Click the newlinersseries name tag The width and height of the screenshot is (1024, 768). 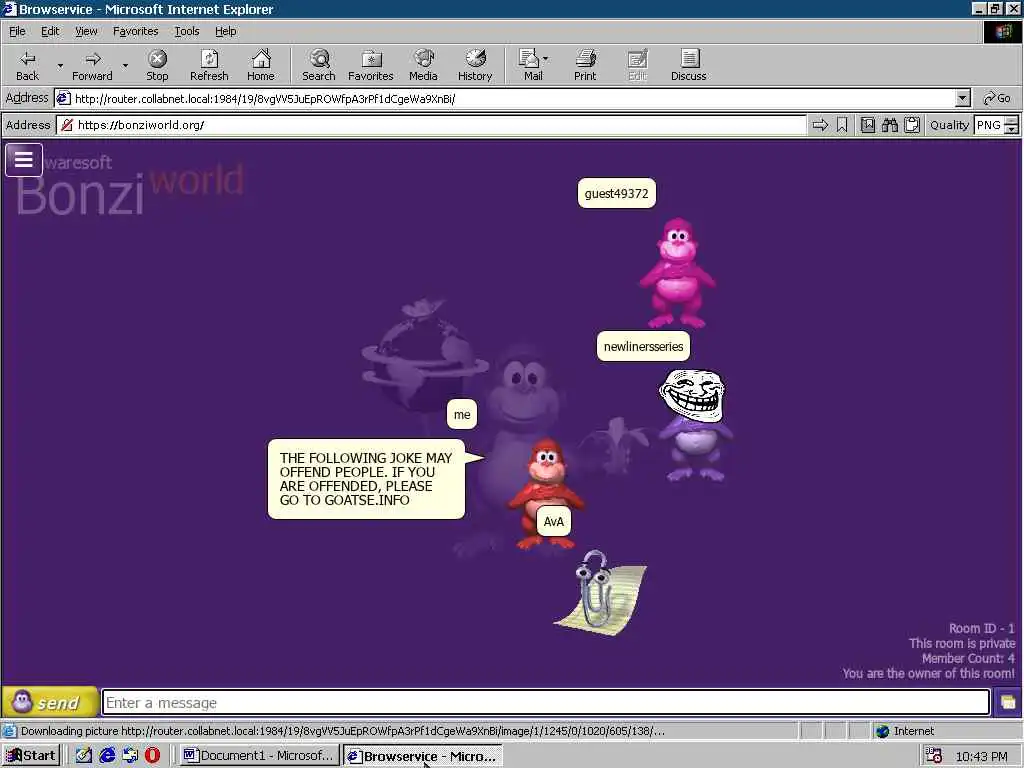(643, 346)
